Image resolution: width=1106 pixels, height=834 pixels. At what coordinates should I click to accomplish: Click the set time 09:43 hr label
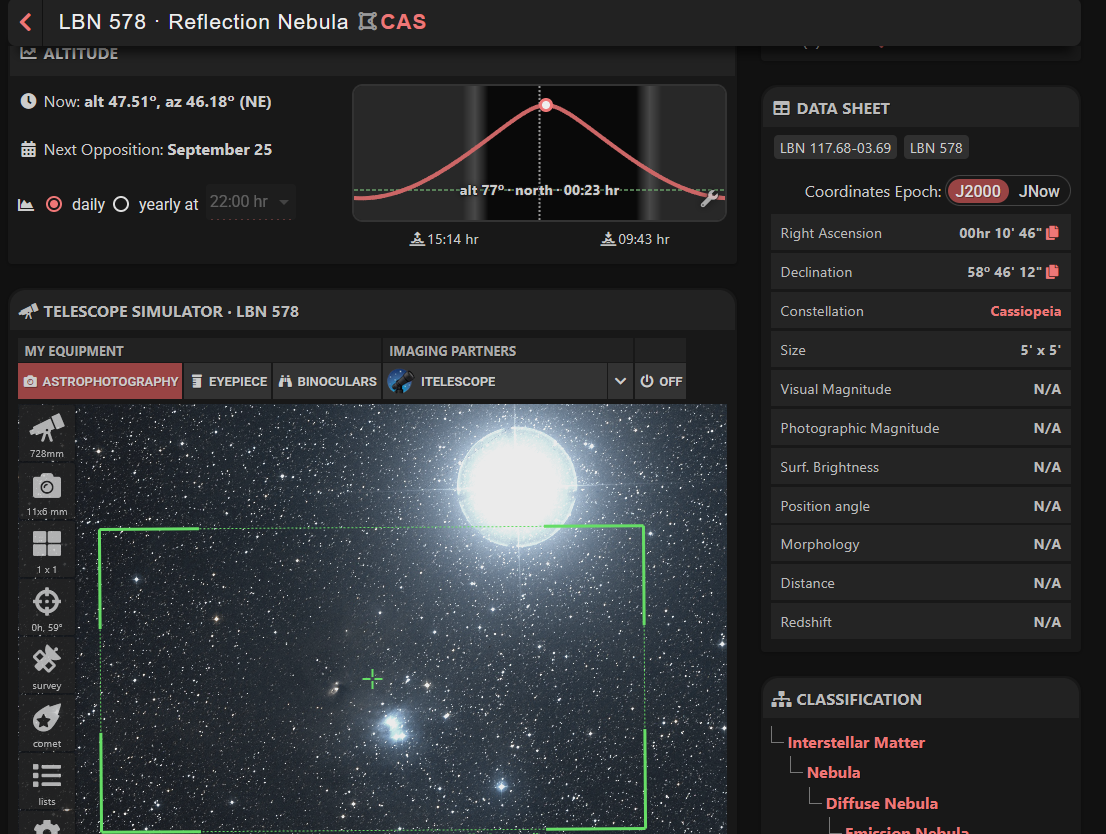click(635, 239)
